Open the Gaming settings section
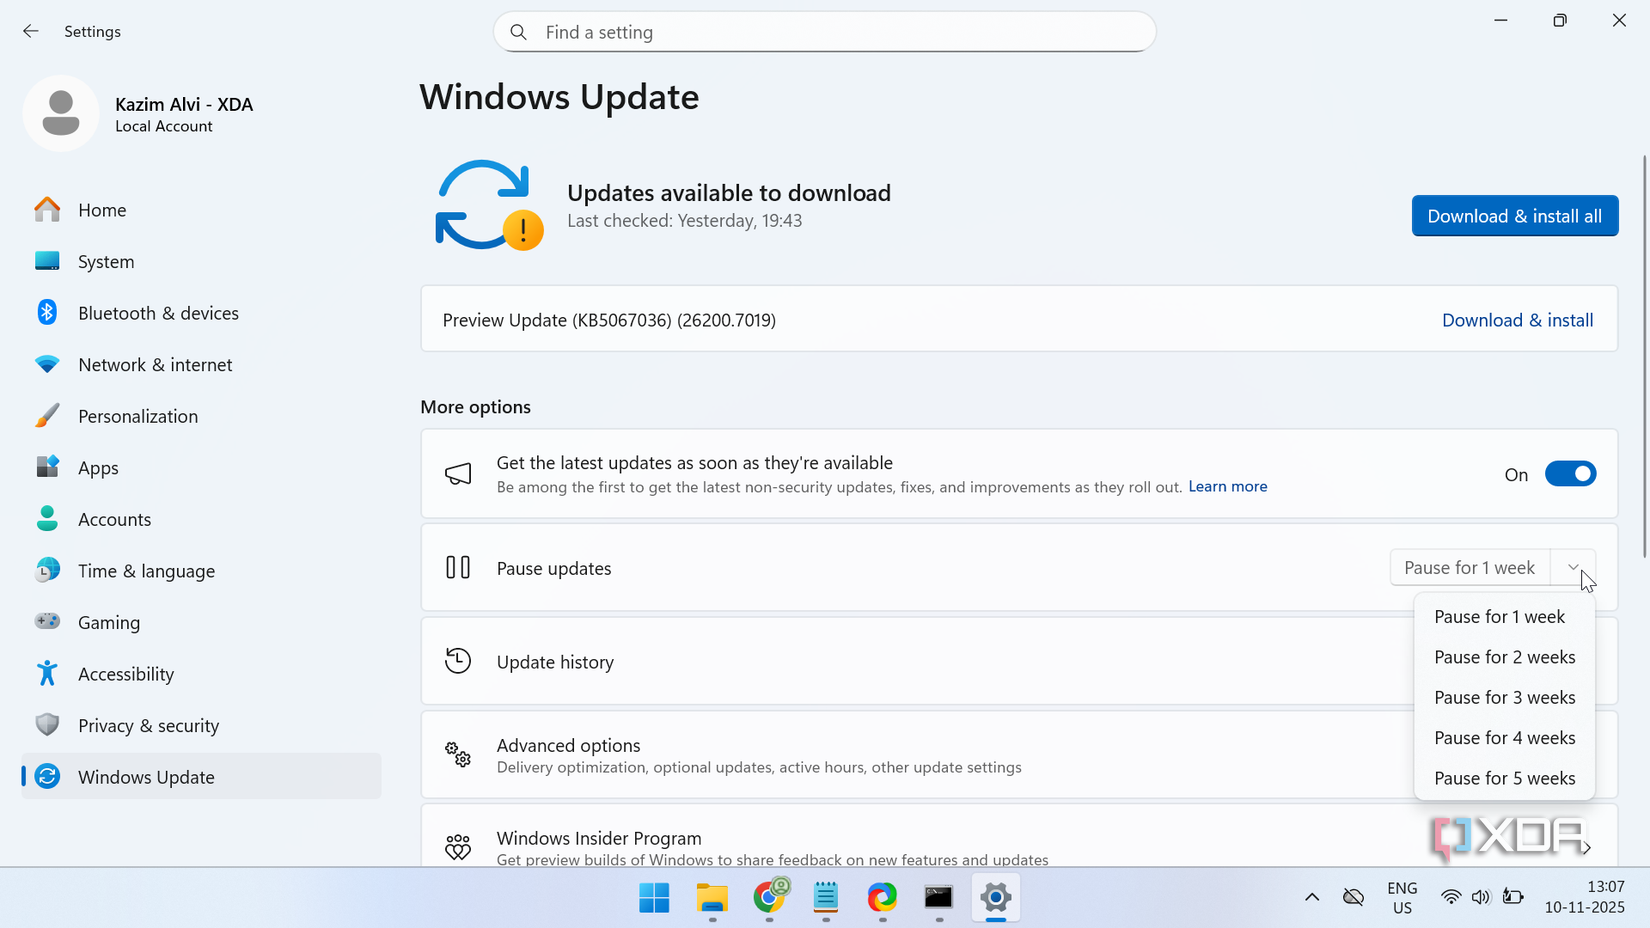The image size is (1650, 928). click(109, 622)
